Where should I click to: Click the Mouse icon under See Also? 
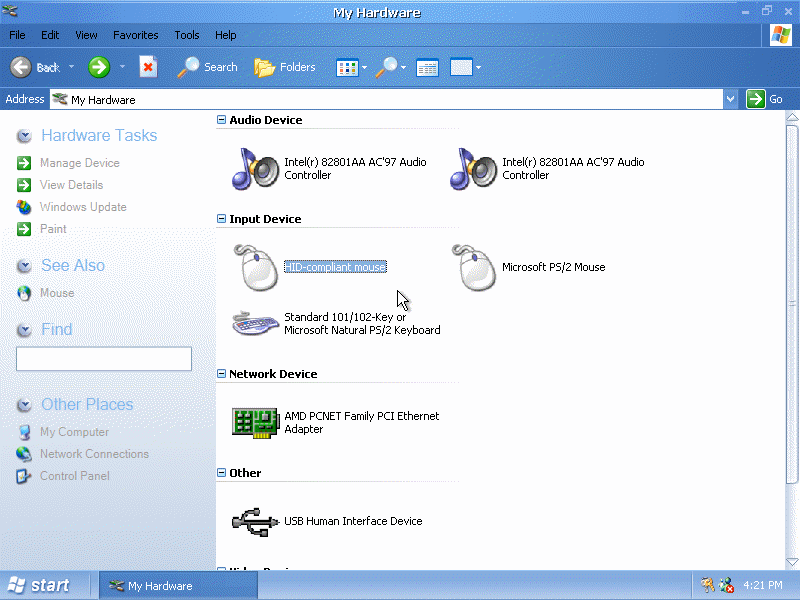pyautogui.click(x=23, y=293)
